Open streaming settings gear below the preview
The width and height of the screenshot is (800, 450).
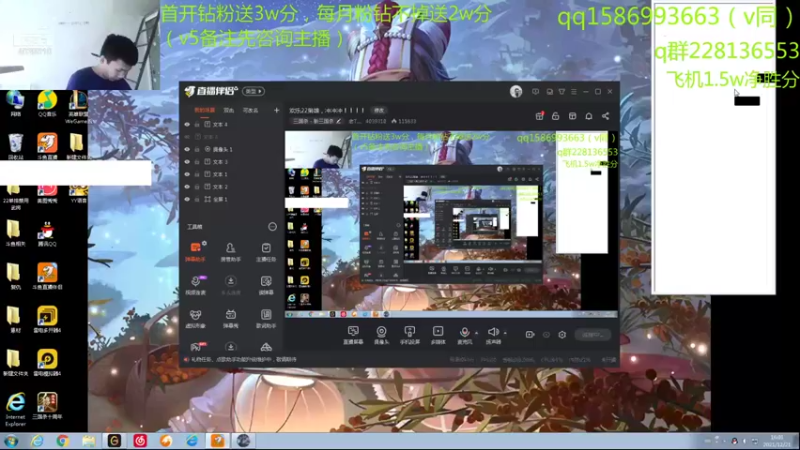tap(562, 335)
